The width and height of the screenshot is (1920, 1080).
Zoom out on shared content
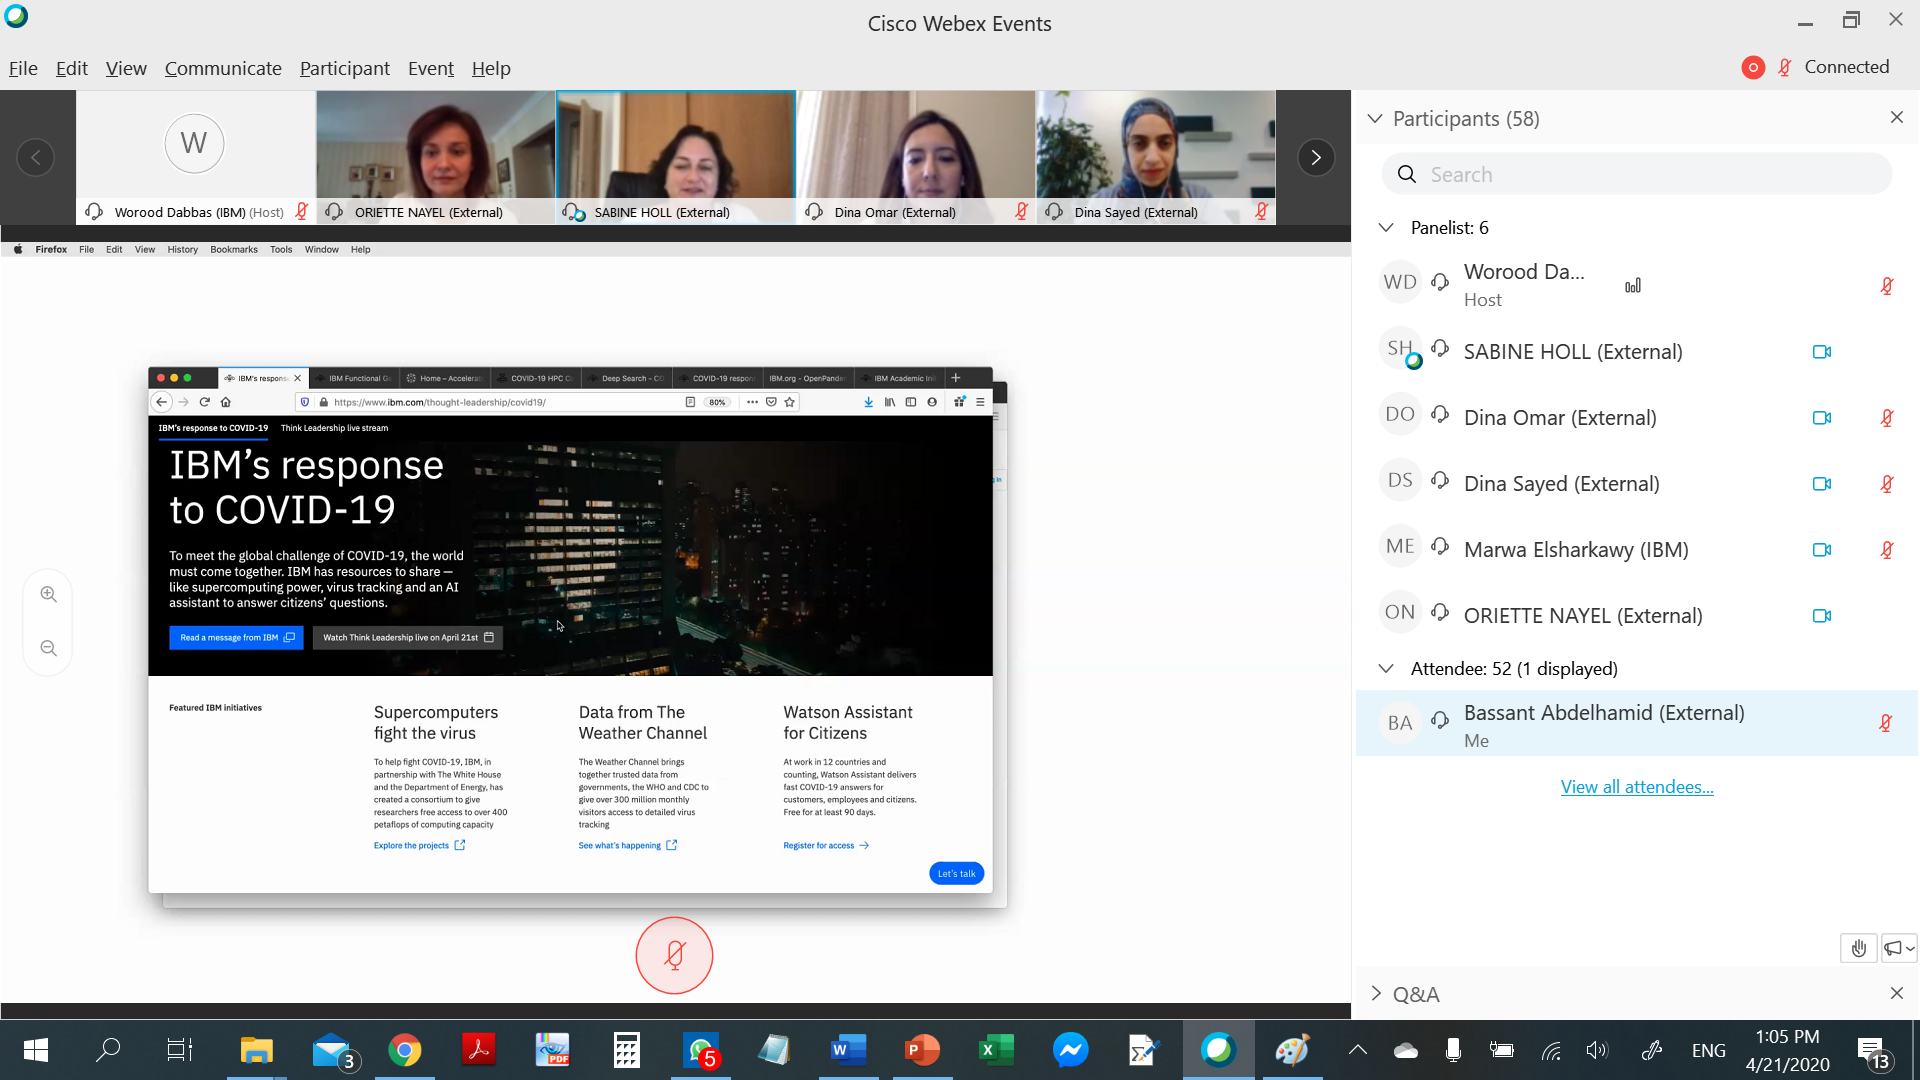pos(48,648)
